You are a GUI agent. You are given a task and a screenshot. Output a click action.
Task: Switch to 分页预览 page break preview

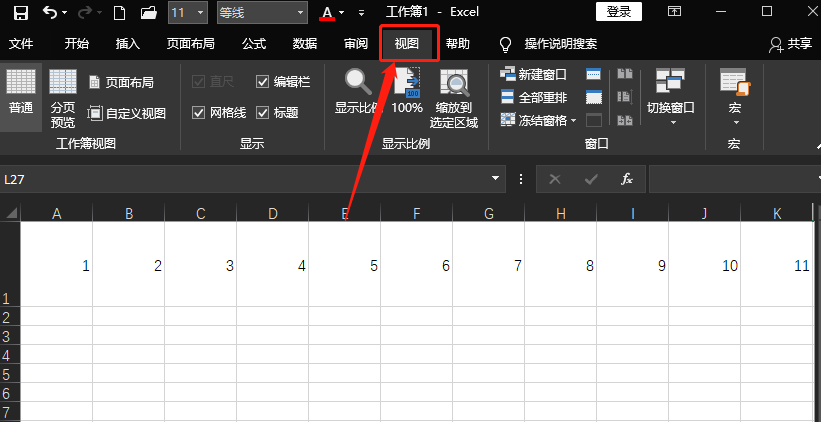pyautogui.click(x=63, y=100)
